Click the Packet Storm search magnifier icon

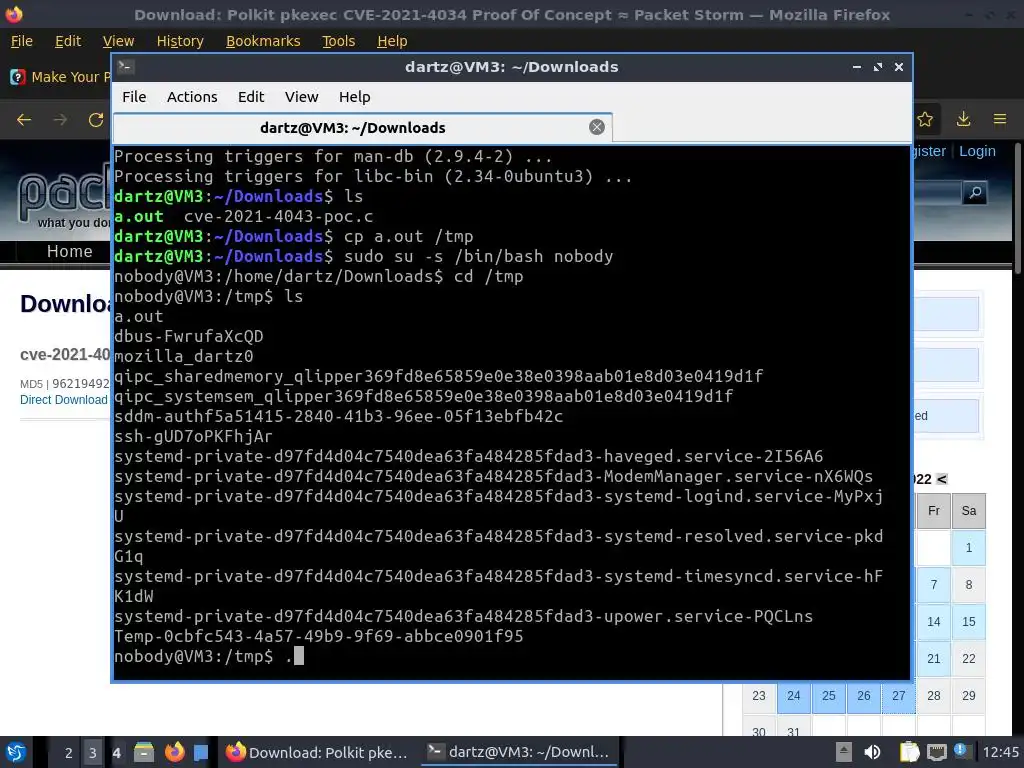pos(975,193)
